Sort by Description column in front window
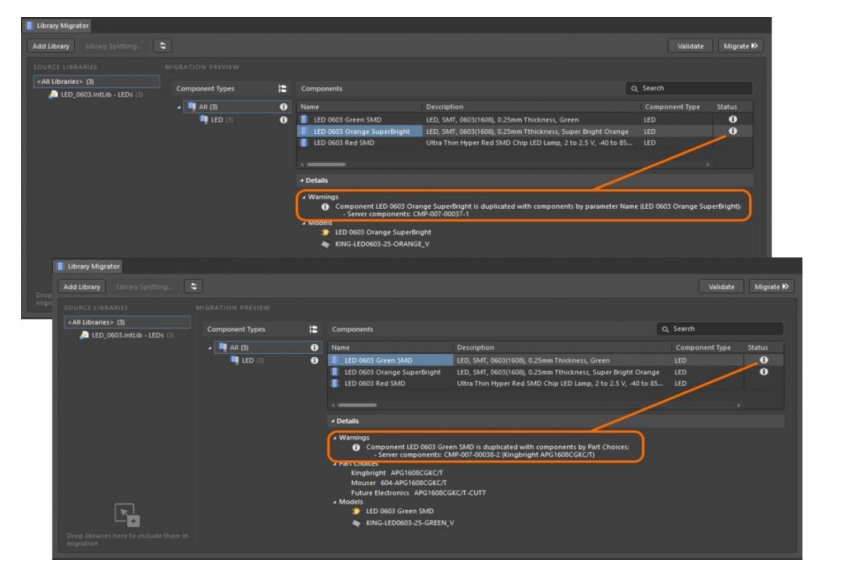Viewport: 857px width, 579px height. 562,347
